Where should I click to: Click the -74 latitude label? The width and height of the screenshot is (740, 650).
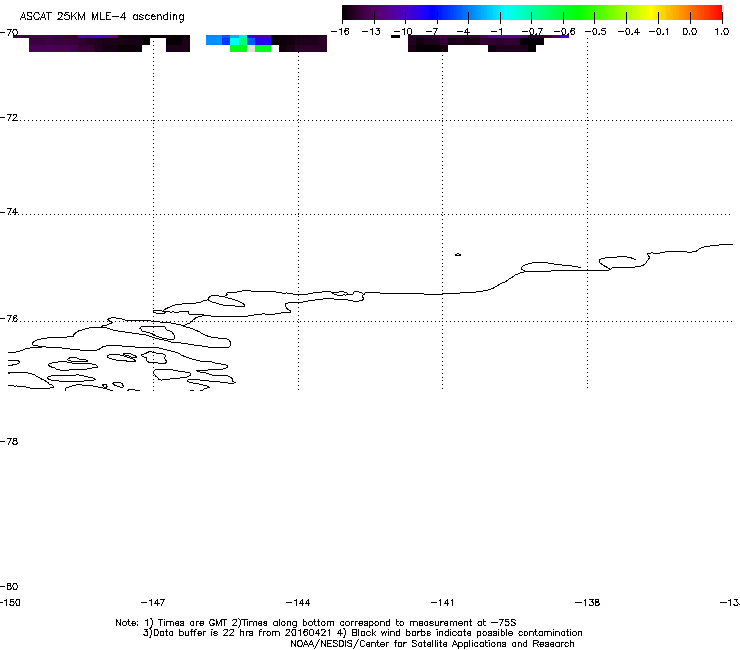pyautogui.click(x=9, y=211)
